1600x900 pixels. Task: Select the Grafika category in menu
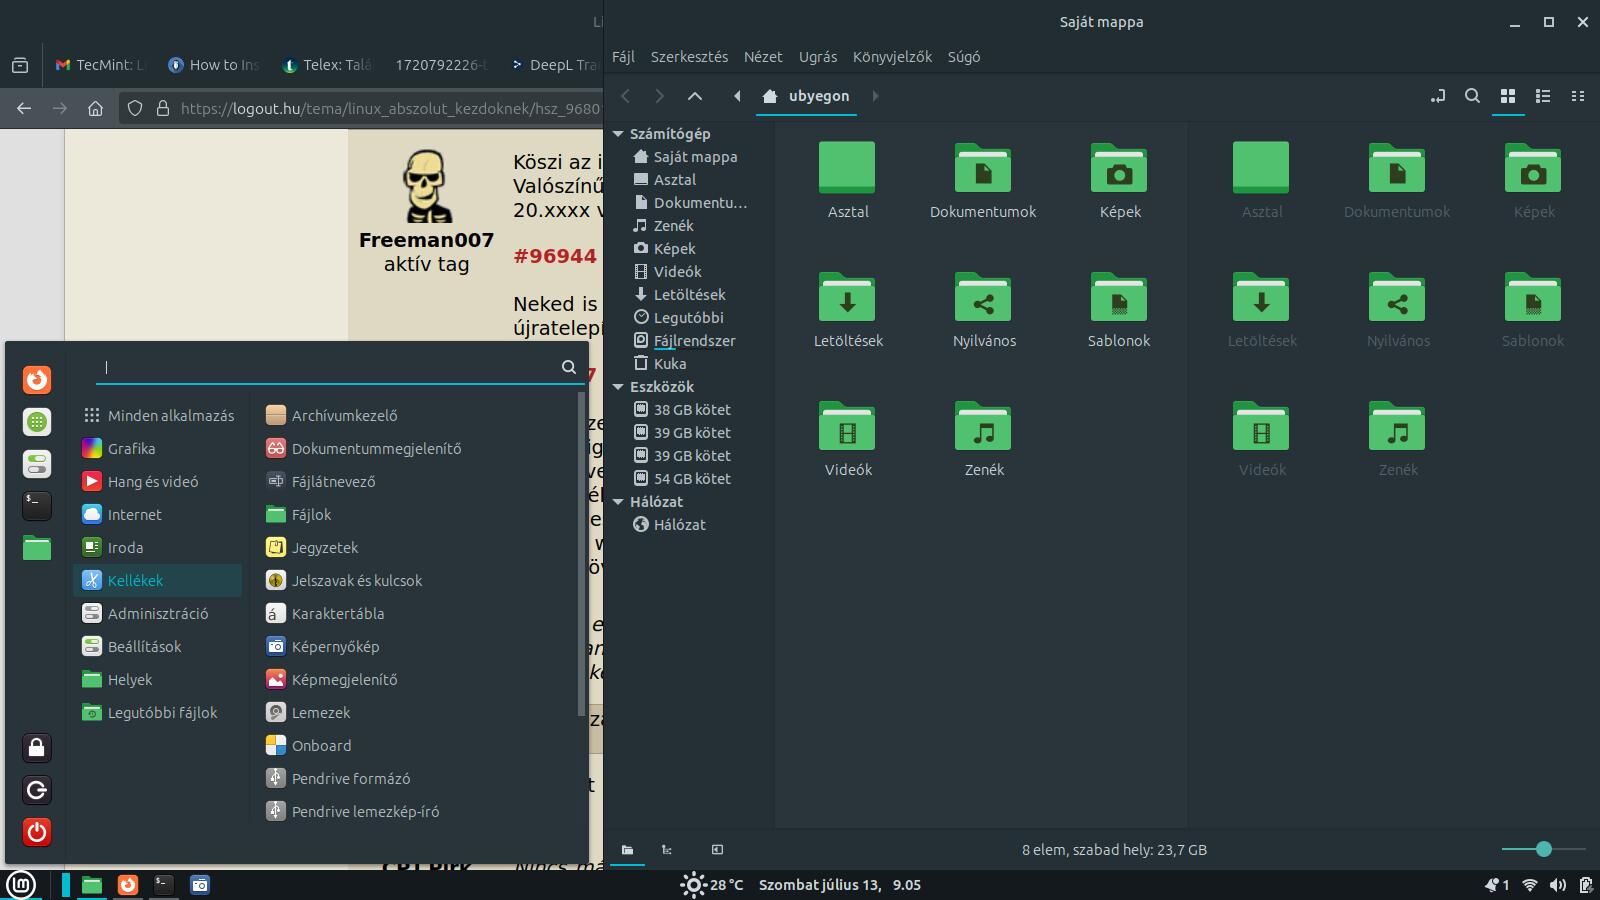157,449
